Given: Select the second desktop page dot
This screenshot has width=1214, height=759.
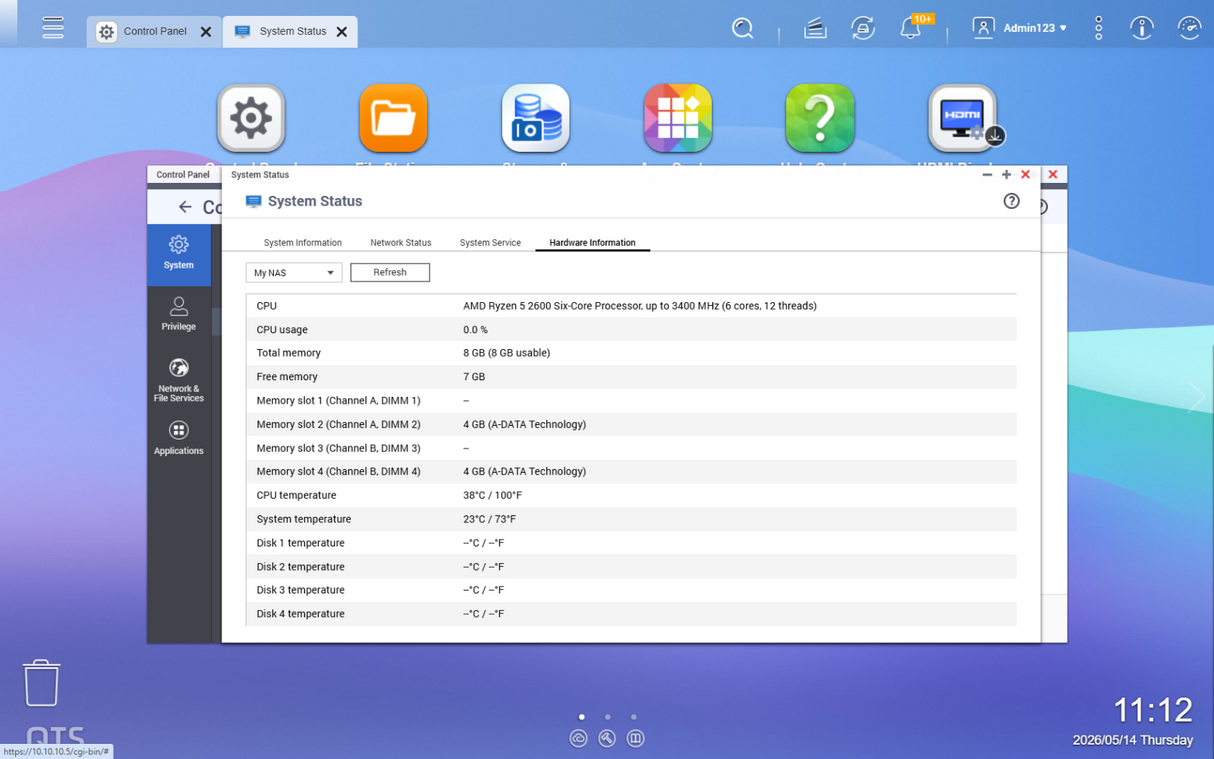Looking at the screenshot, I should (x=608, y=717).
